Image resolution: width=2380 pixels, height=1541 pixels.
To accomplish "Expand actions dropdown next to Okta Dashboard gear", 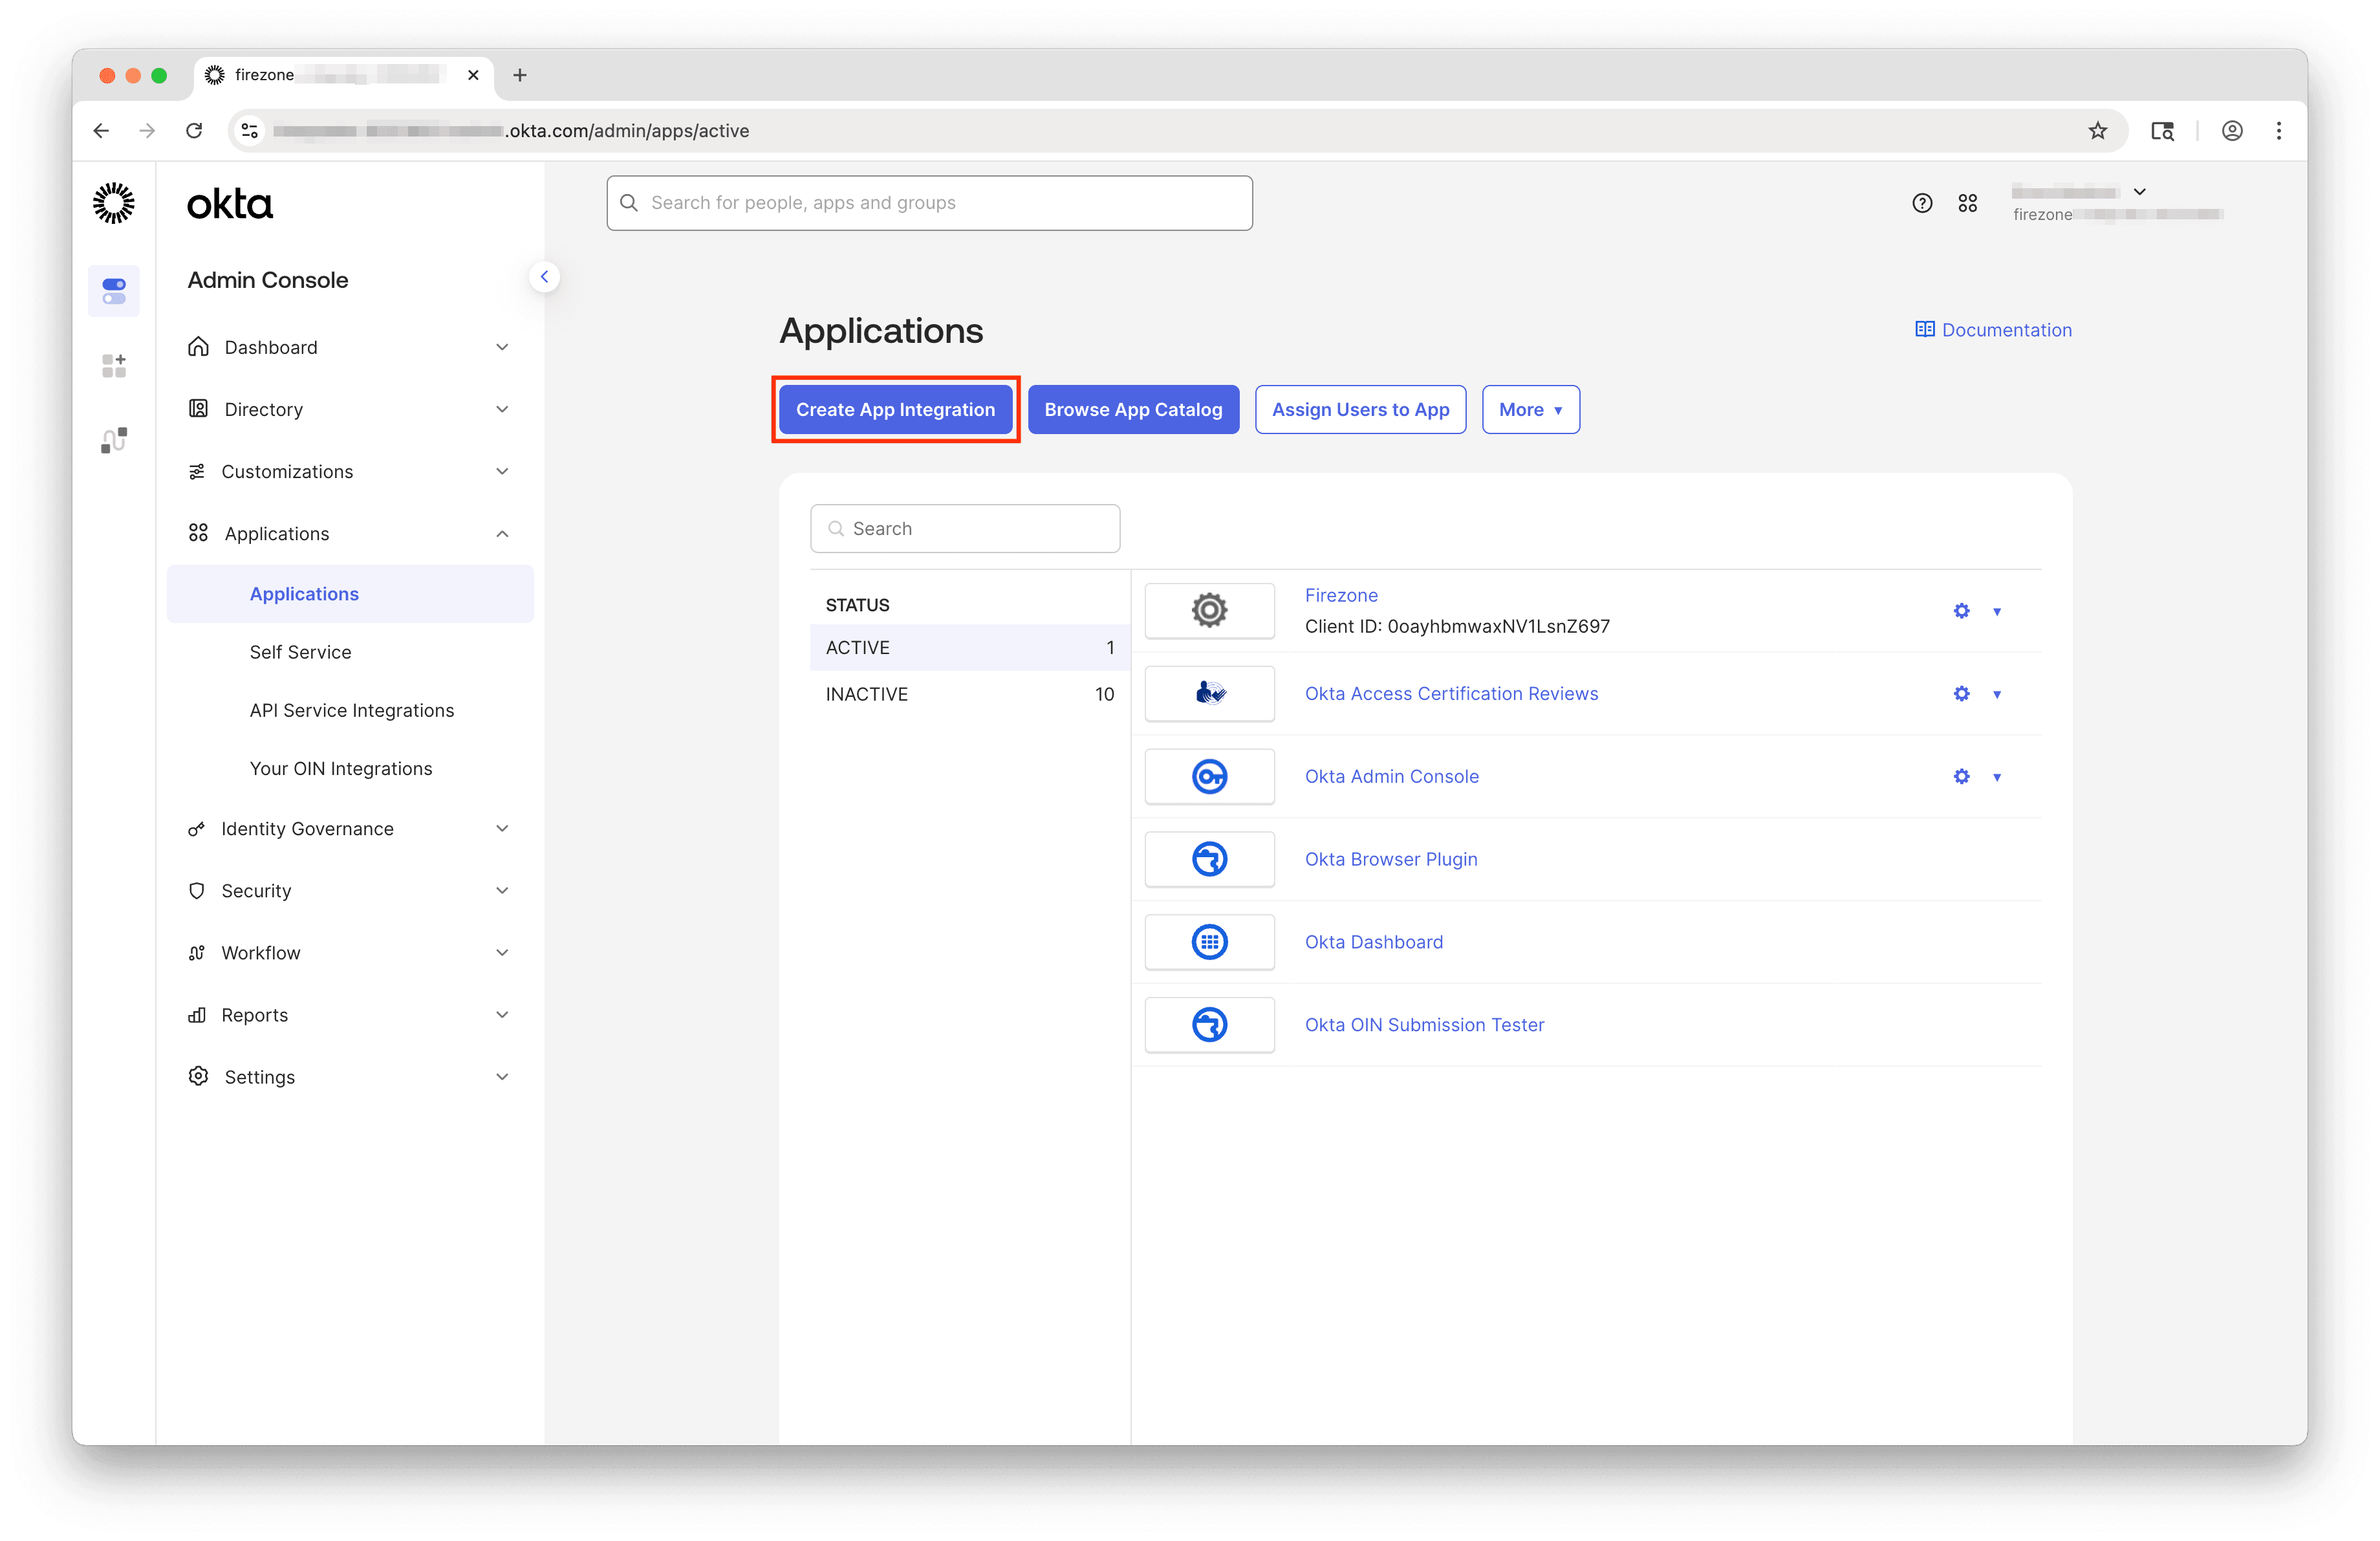I will tap(1997, 941).
